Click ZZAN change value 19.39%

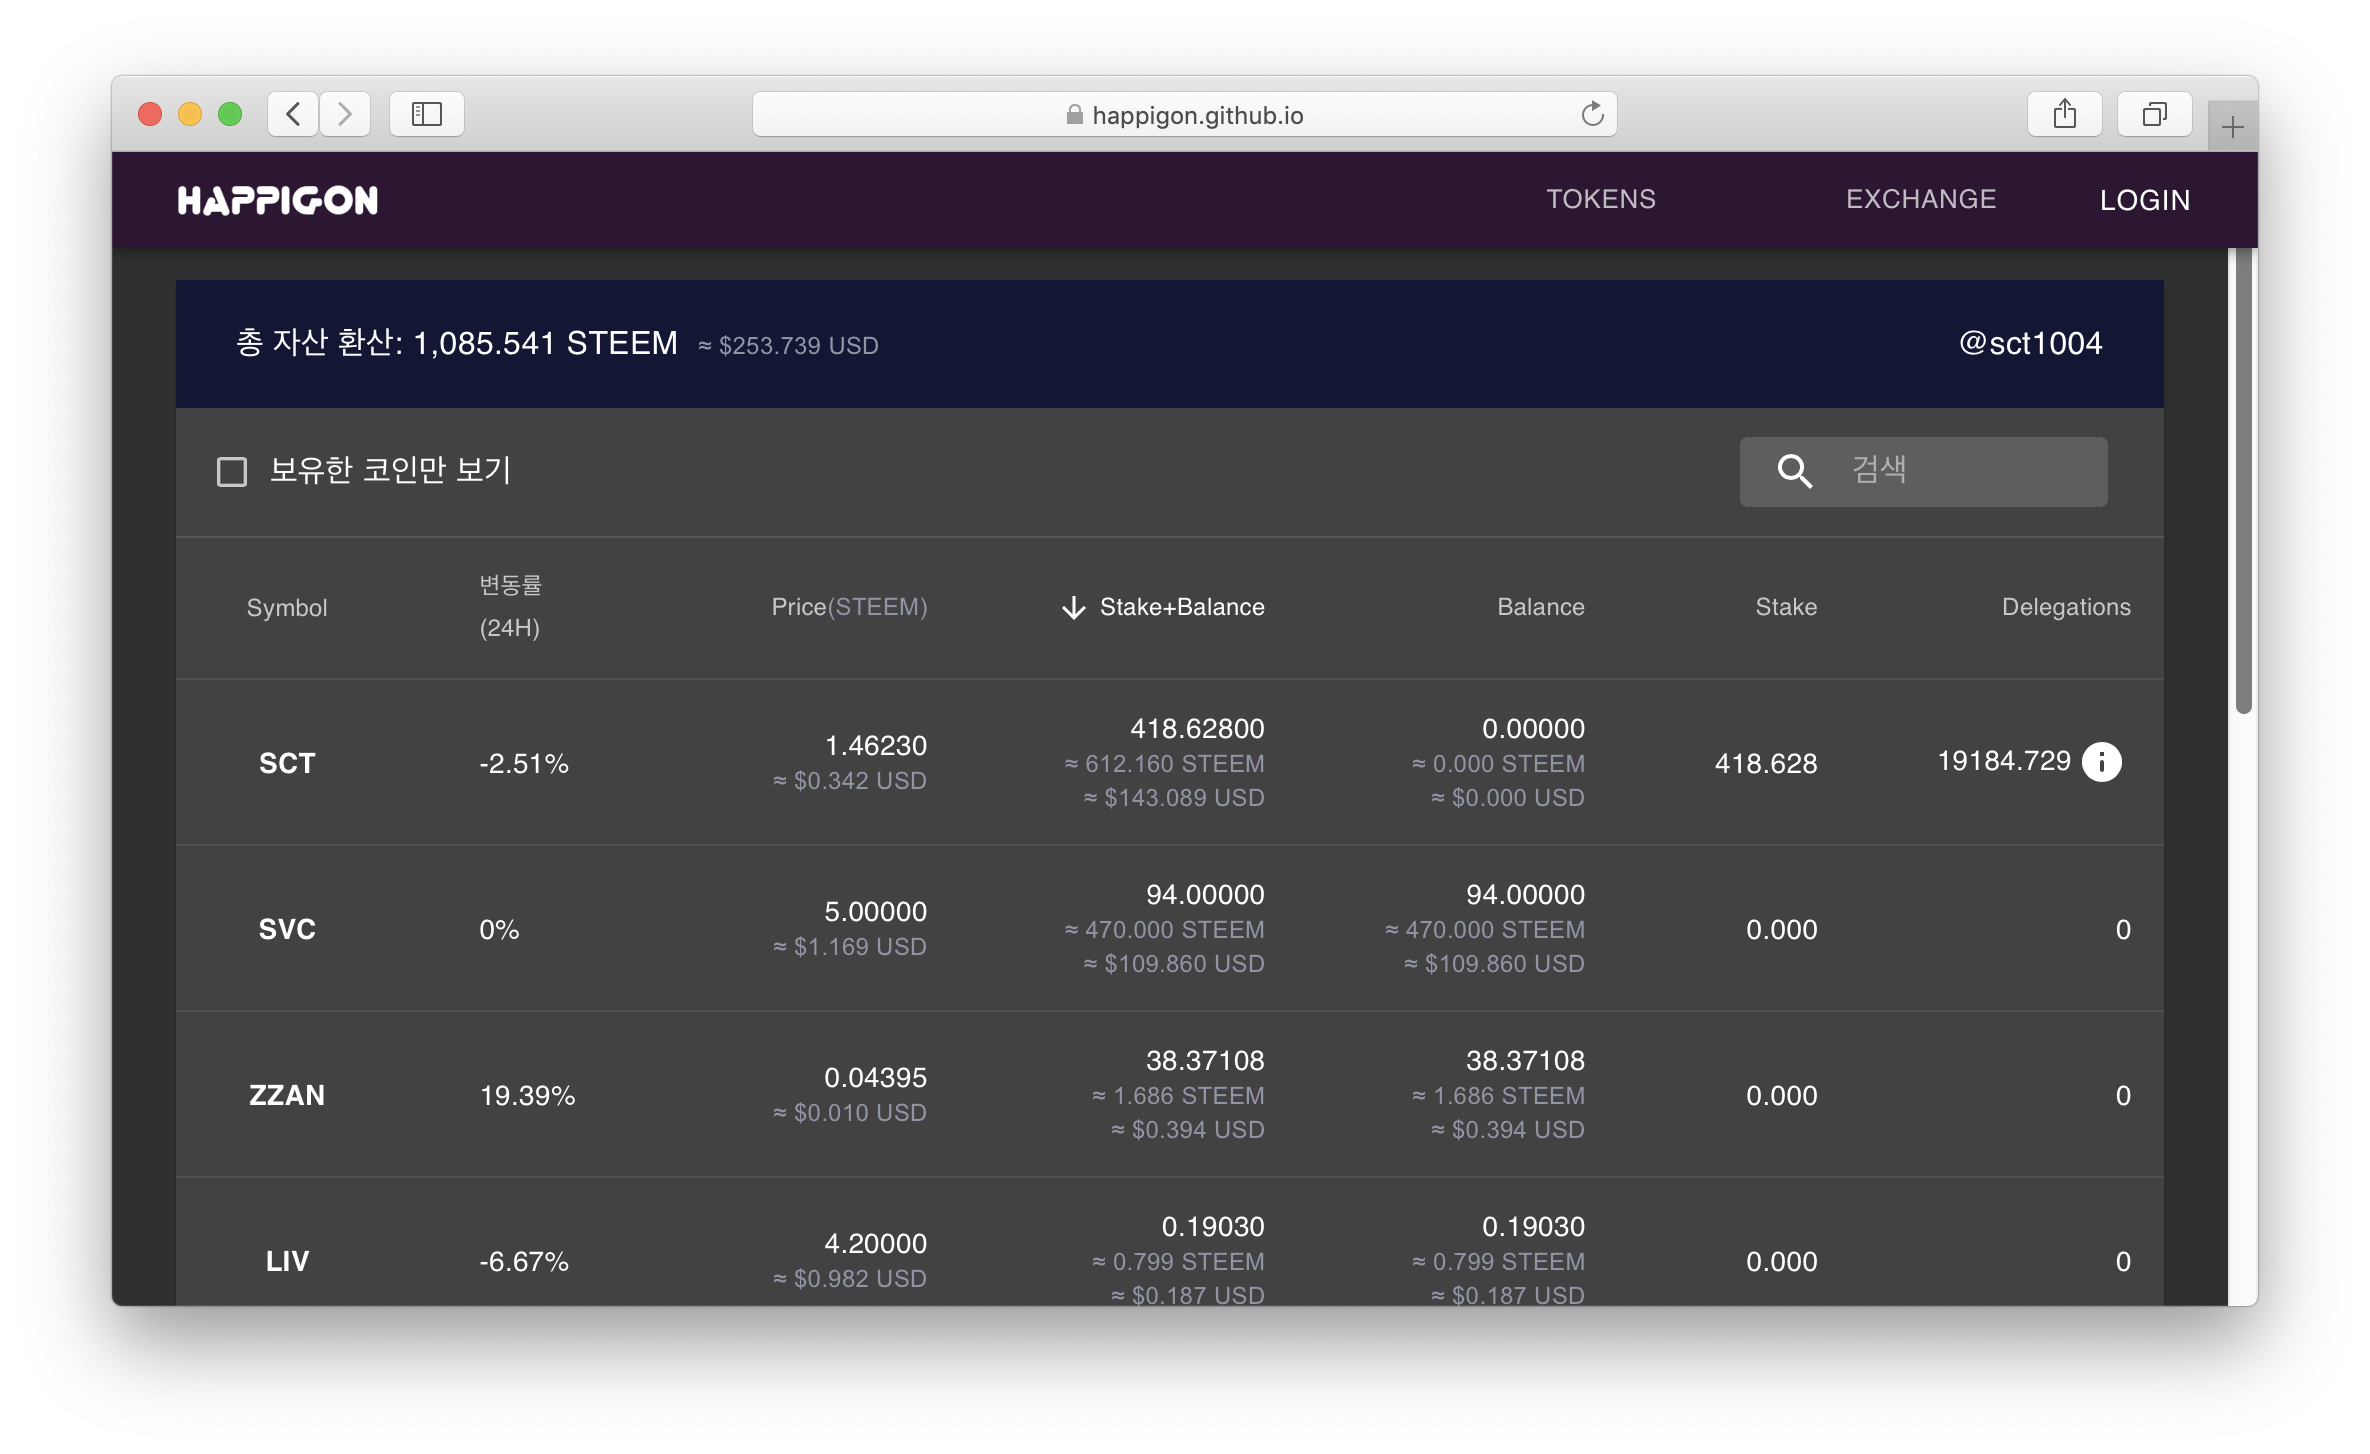(x=527, y=1095)
